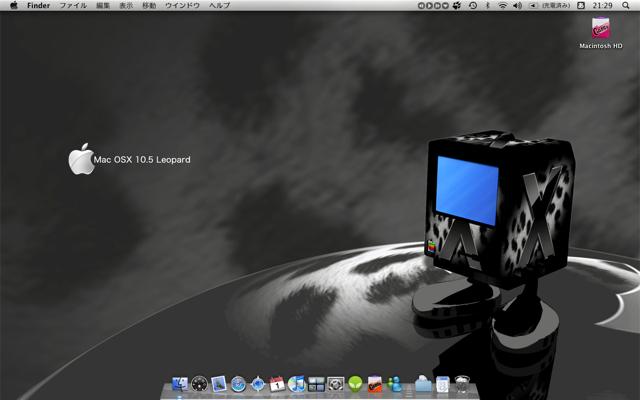Open the orange Candy Dock icon

(x=375, y=384)
